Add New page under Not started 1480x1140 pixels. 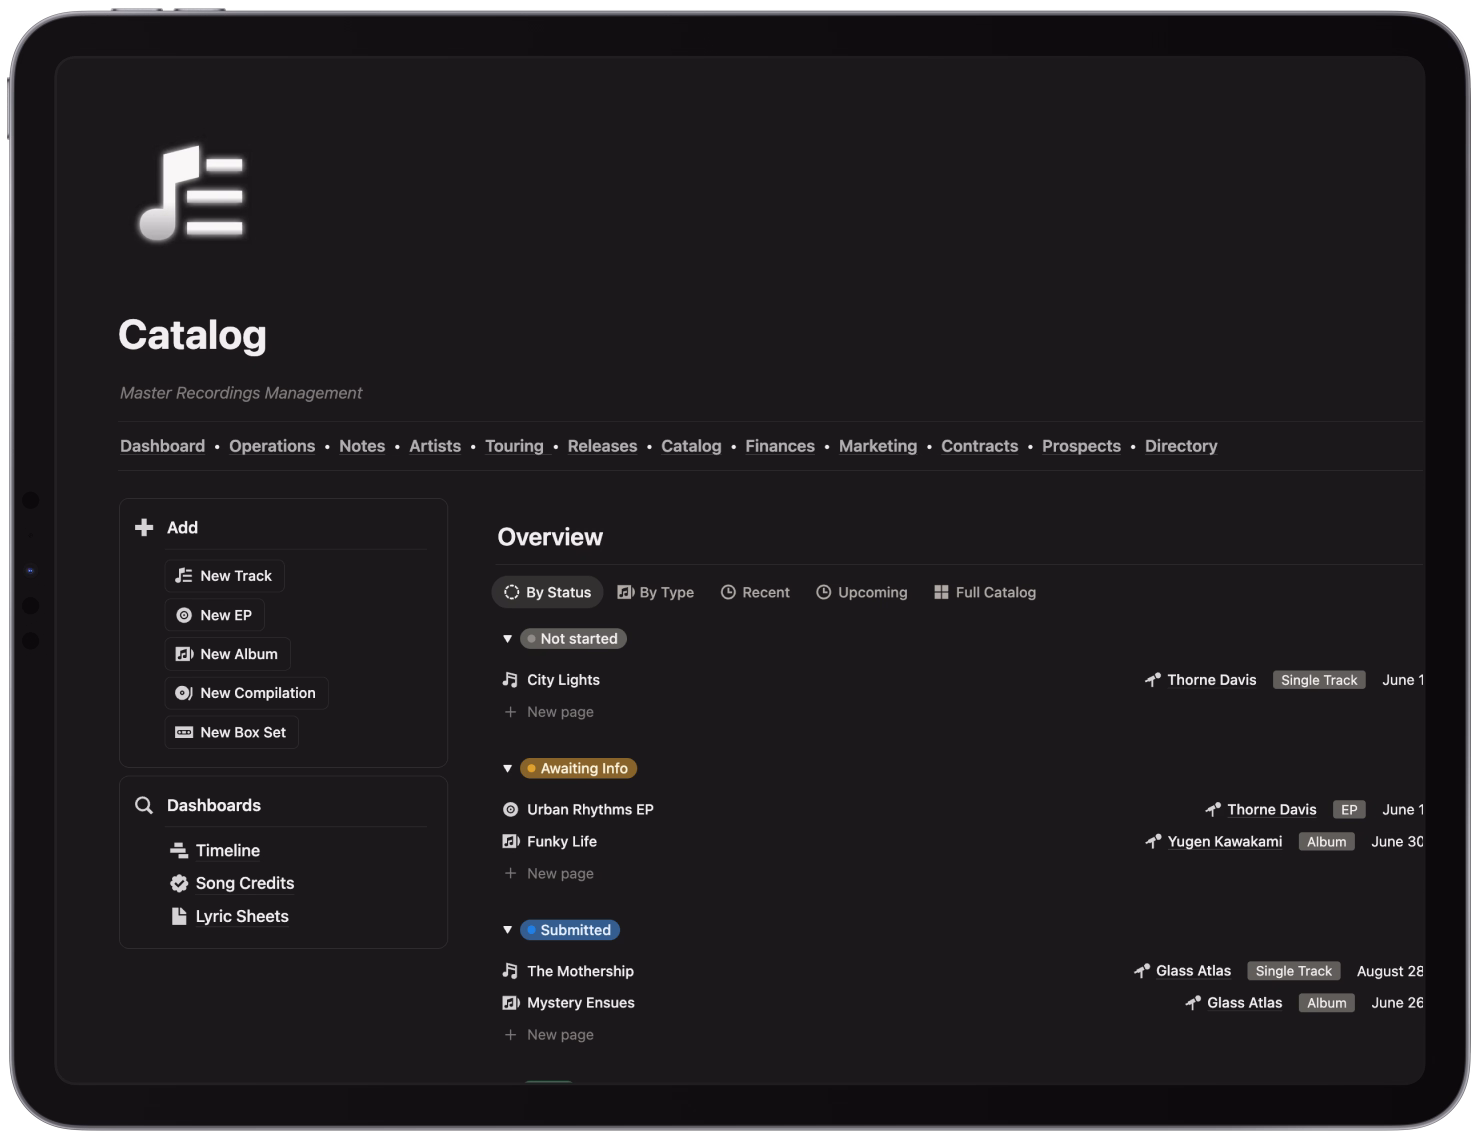point(549,712)
